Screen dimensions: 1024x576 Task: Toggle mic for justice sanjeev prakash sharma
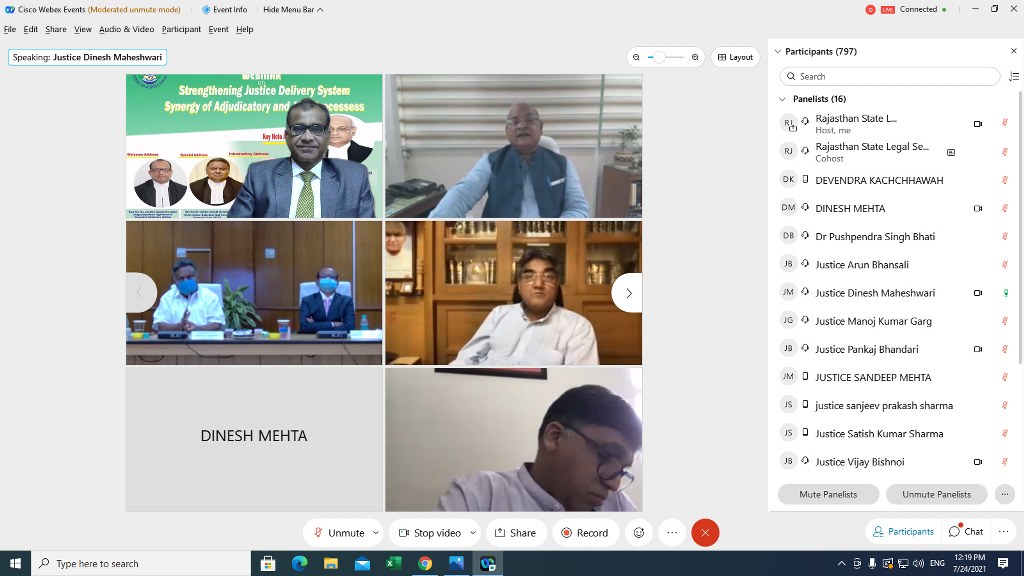pyautogui.click(x=1005, y=406)
